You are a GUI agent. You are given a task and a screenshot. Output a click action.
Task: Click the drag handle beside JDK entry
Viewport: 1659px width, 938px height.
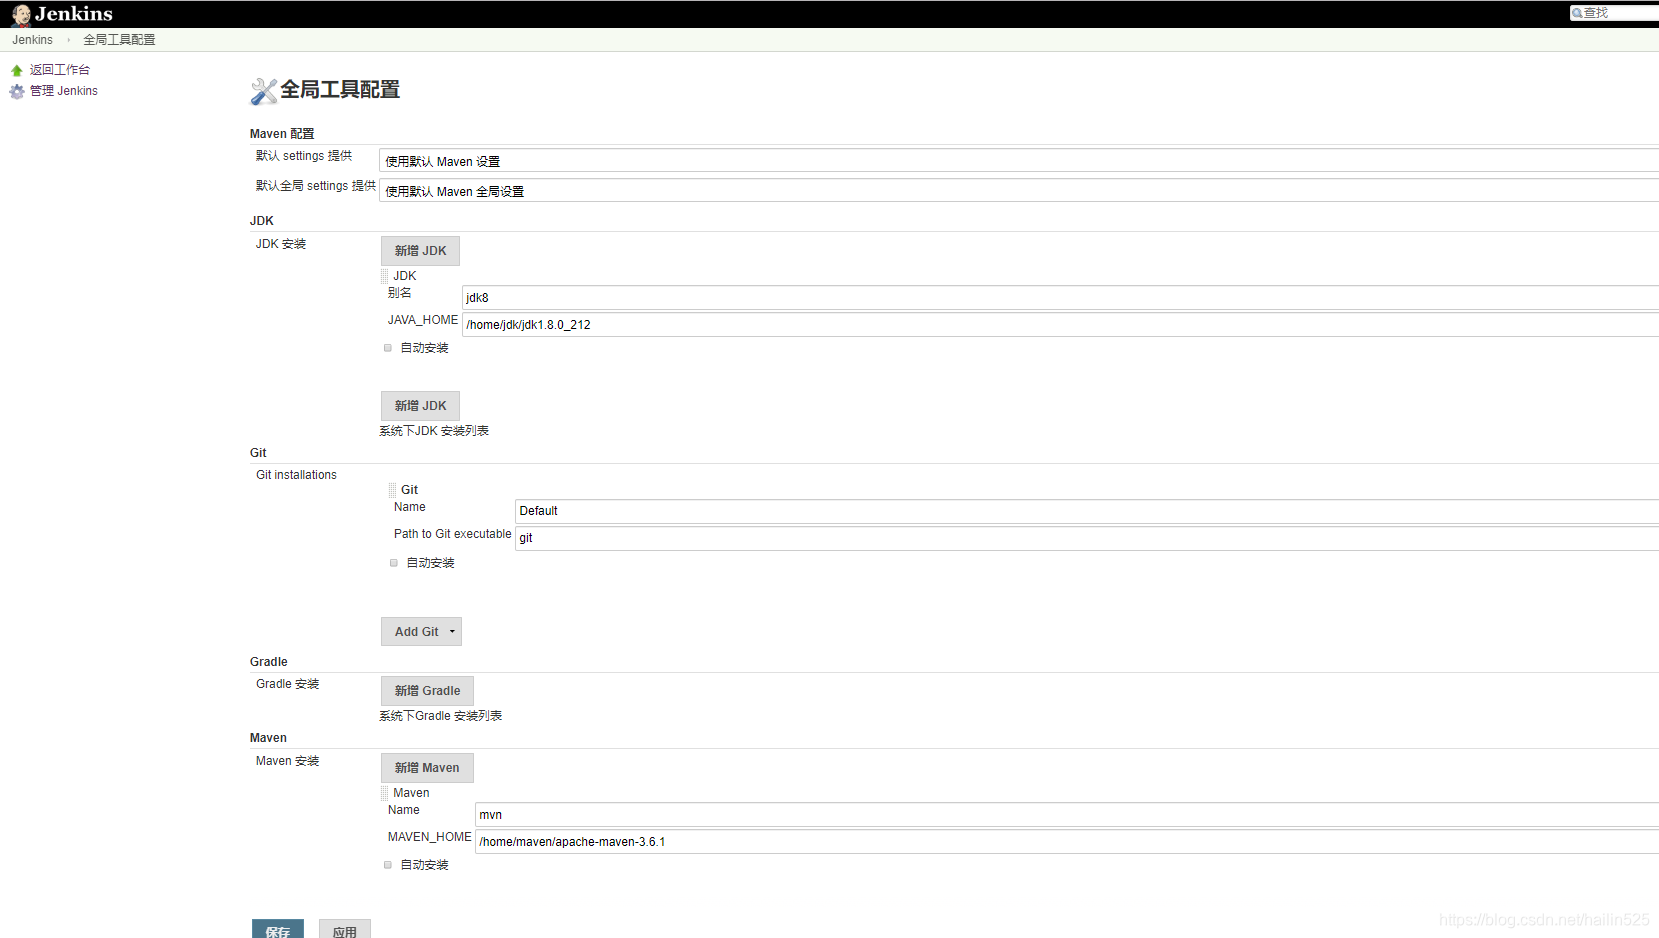(385, 276)
